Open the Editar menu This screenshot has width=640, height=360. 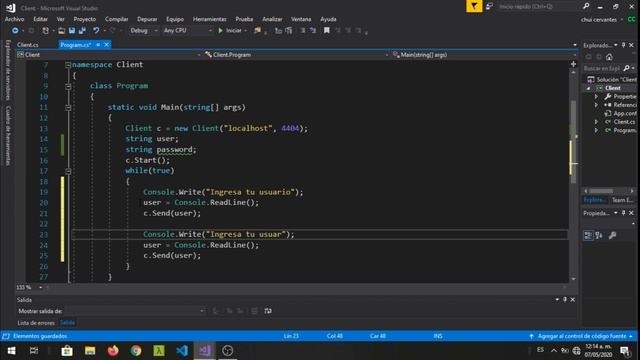[x=40, y=19]
